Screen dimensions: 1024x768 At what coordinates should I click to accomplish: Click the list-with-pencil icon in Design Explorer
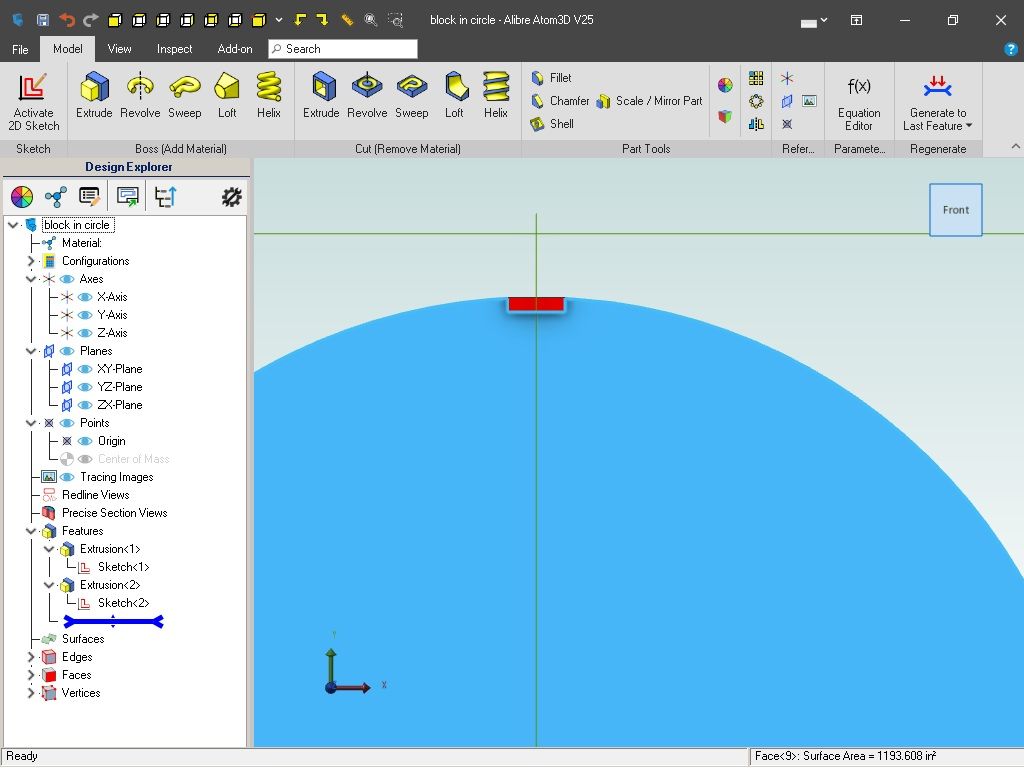89,197
